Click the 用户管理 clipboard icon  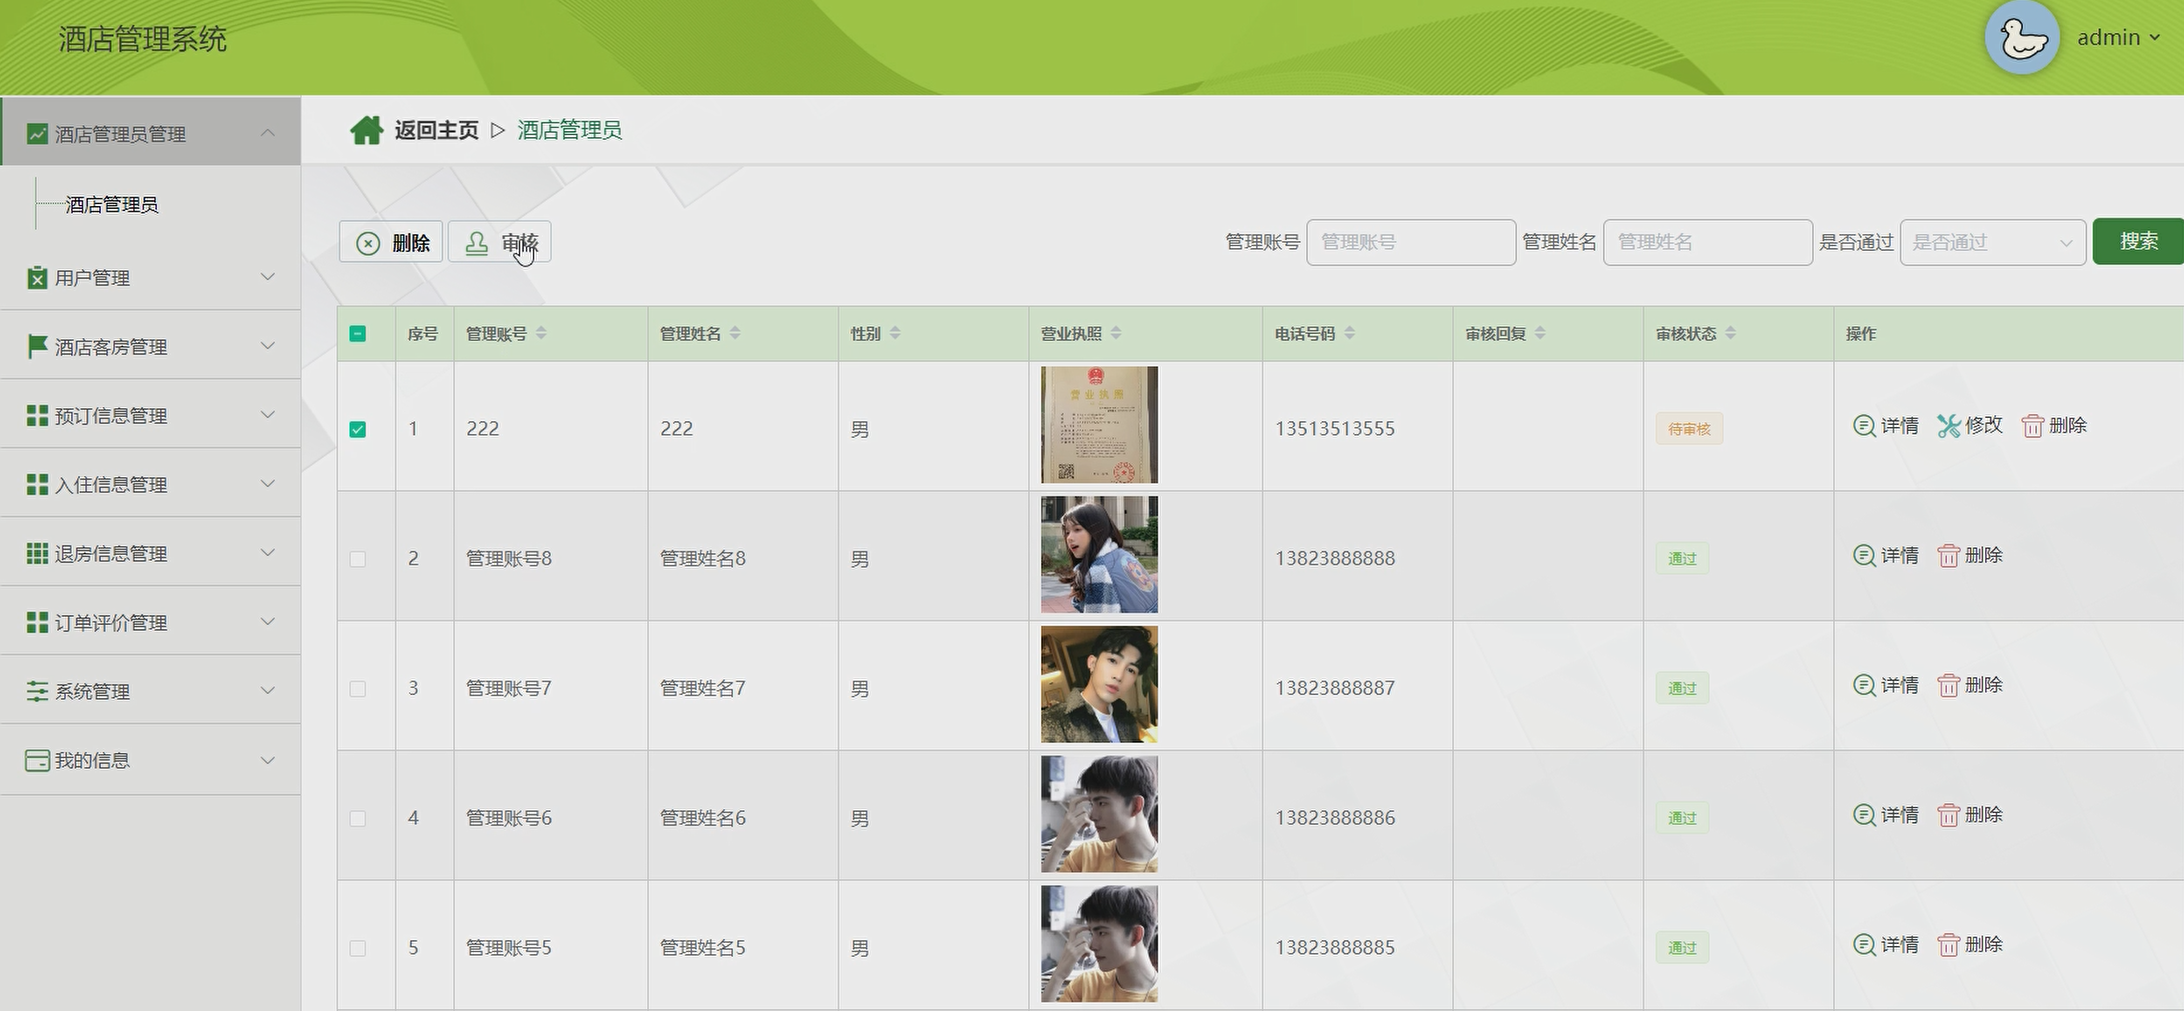(x=37, y=277)
